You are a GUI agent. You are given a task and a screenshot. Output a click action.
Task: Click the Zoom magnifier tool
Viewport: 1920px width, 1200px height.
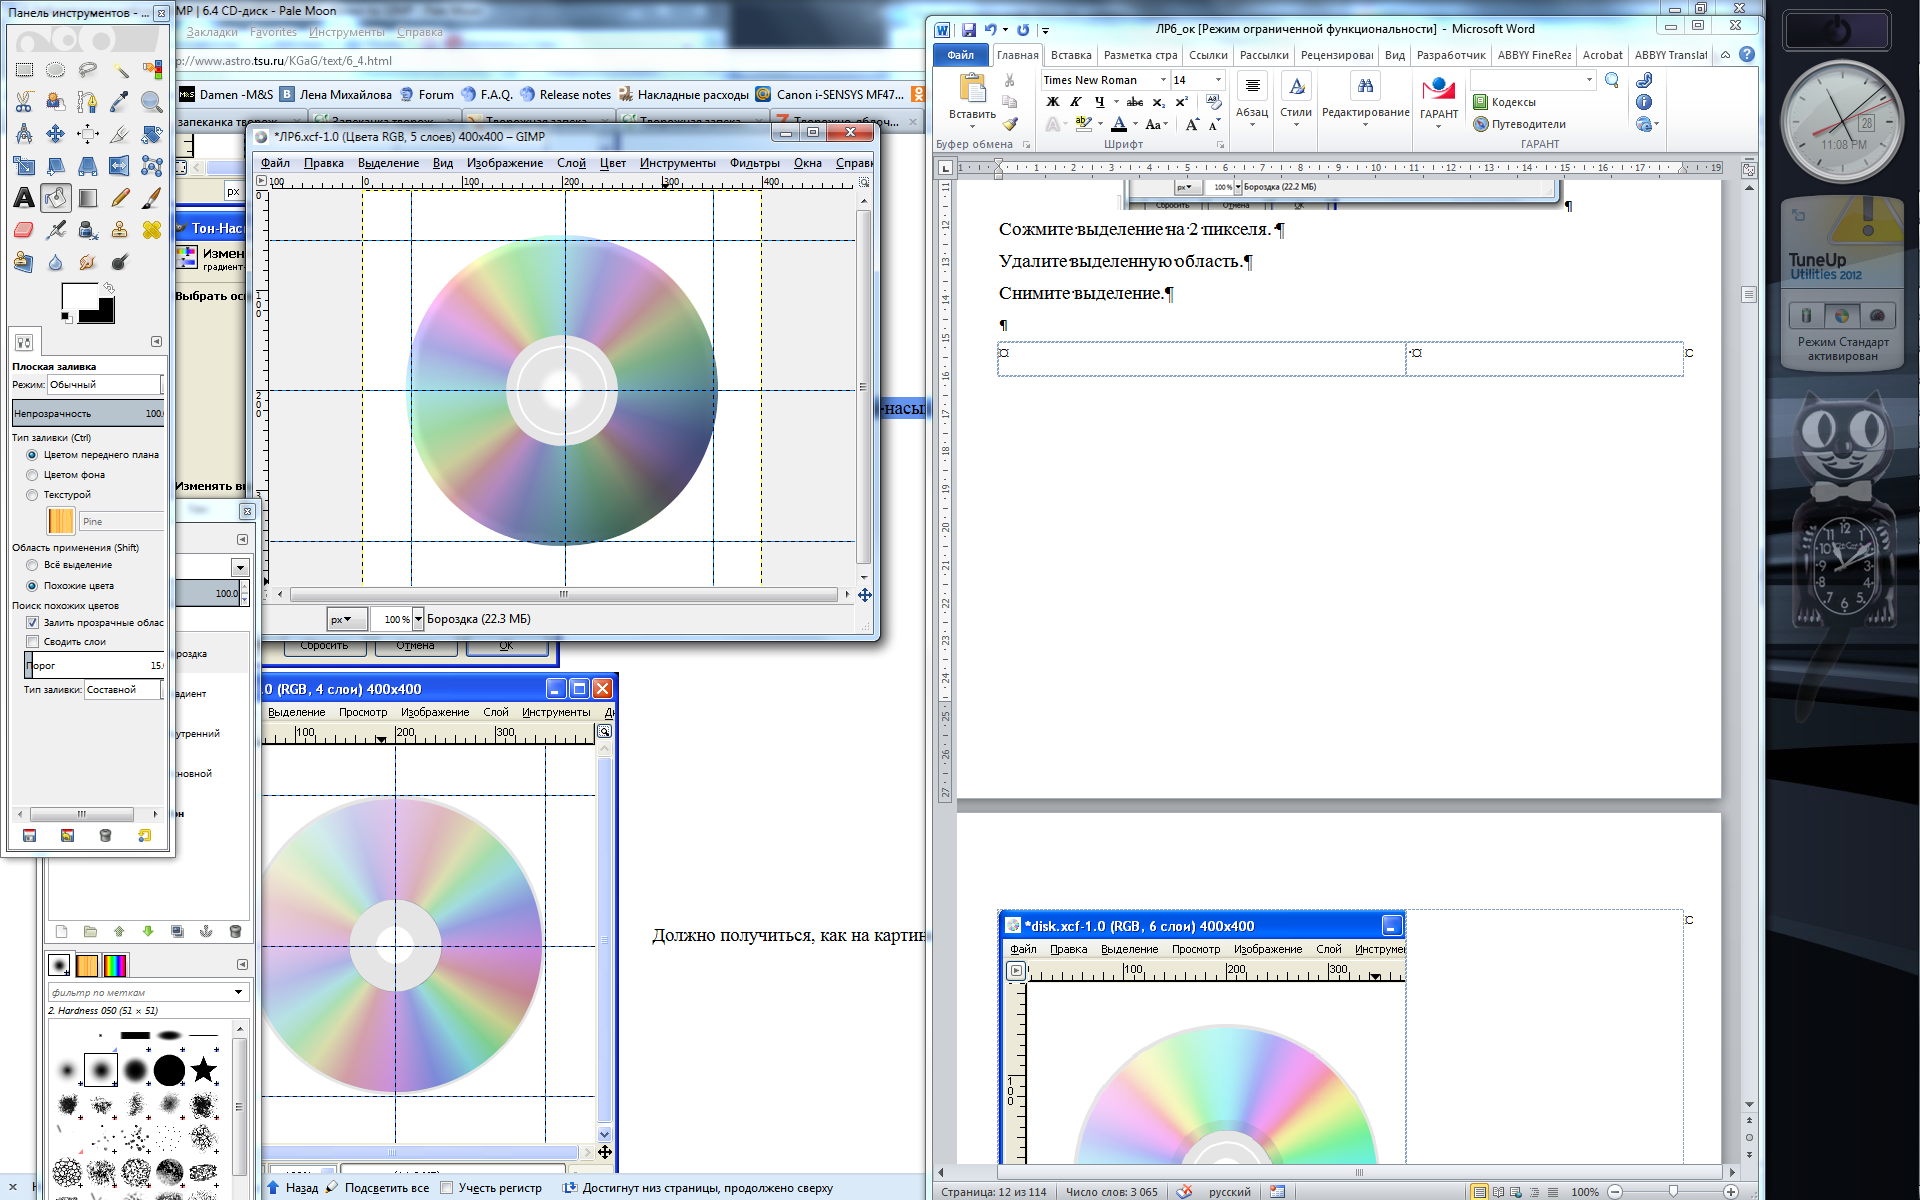(x=152, y=102)
